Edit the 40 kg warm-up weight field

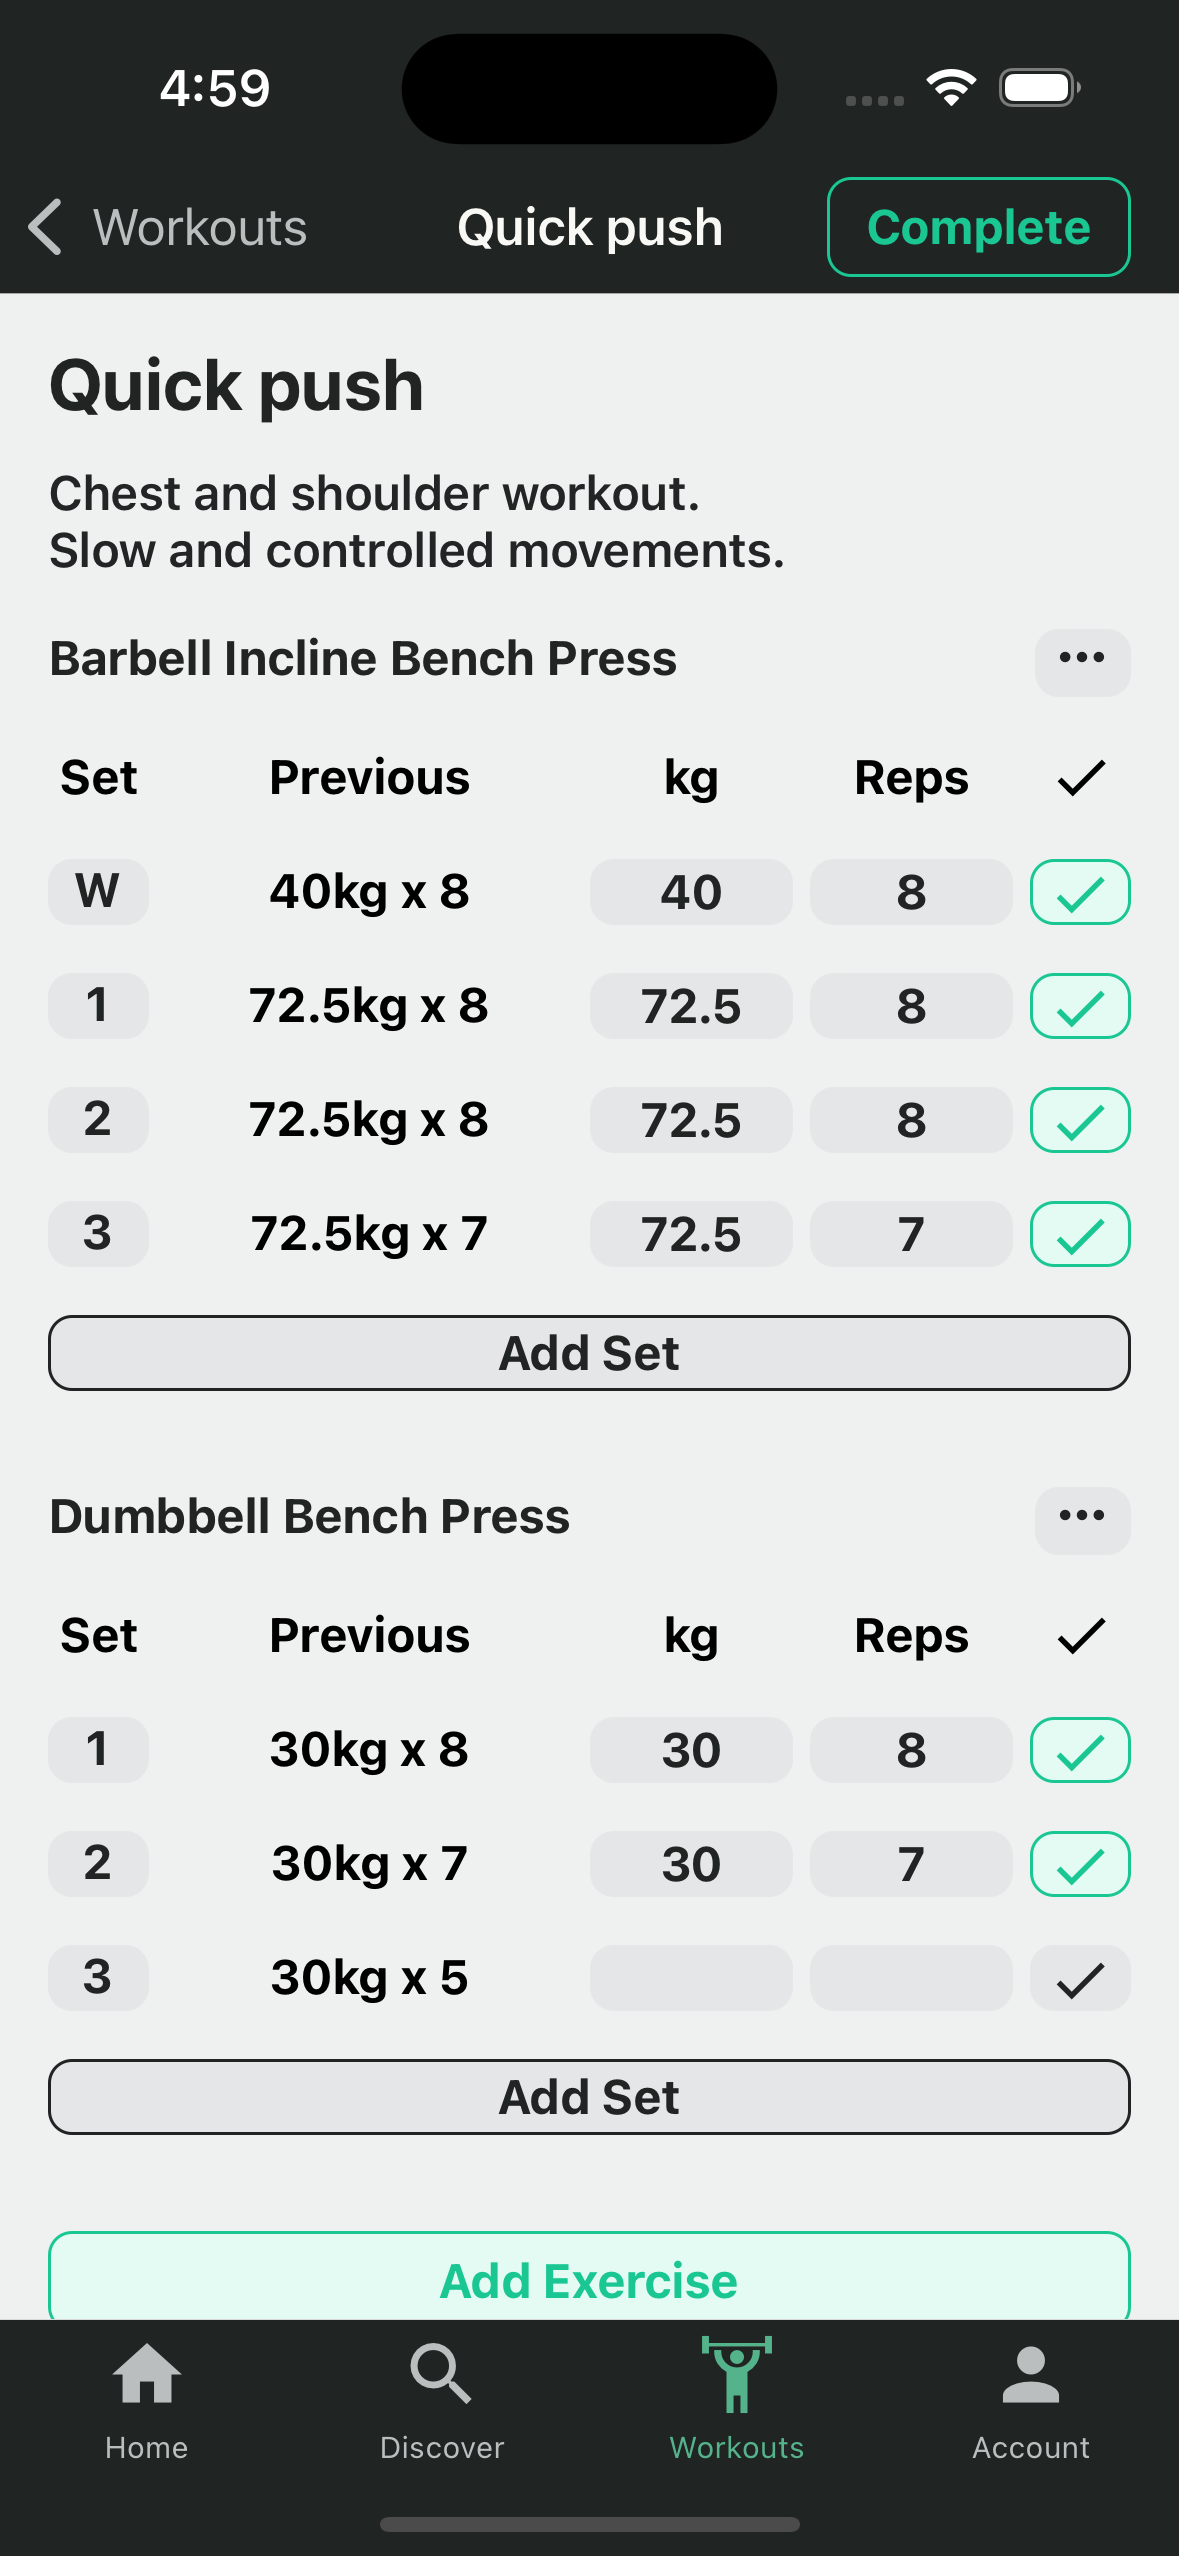[x=691, y=892]
